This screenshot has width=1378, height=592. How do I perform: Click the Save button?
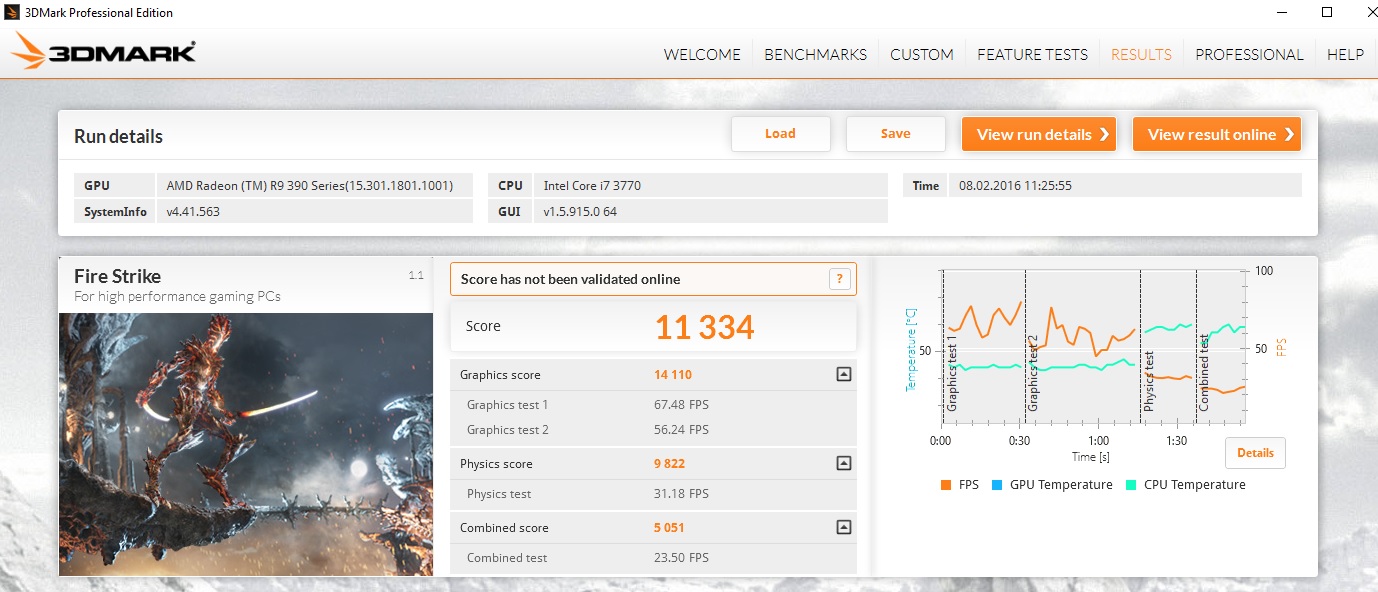[896, 134]
